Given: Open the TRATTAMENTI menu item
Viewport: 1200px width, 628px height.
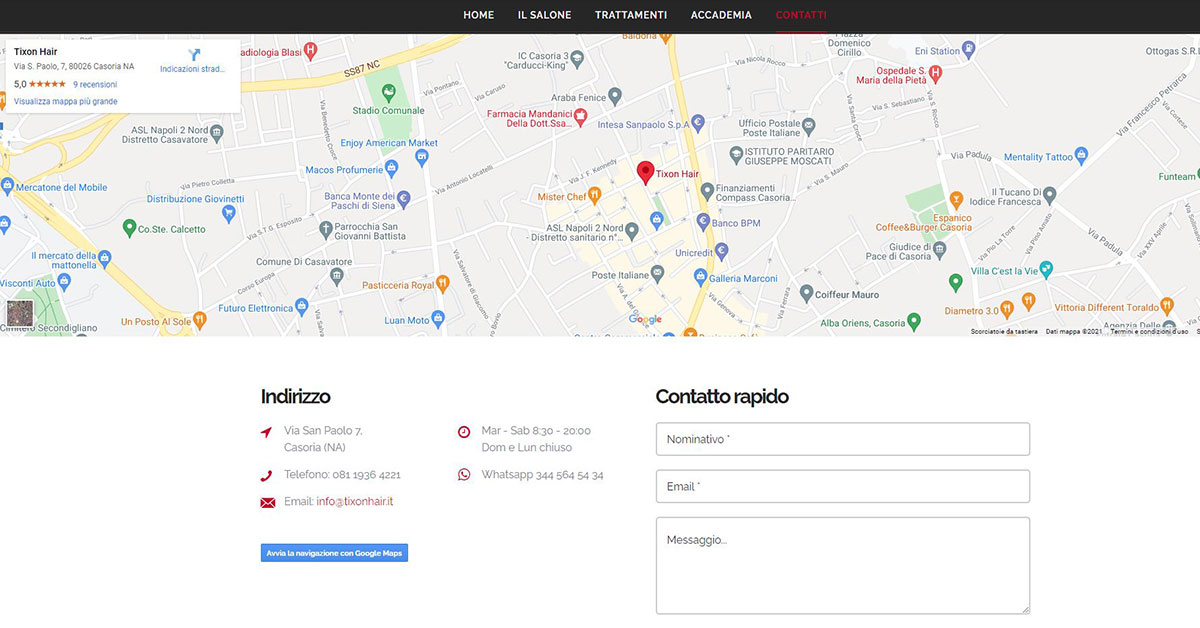Looking at the screenshot, I should coord(631,15).
